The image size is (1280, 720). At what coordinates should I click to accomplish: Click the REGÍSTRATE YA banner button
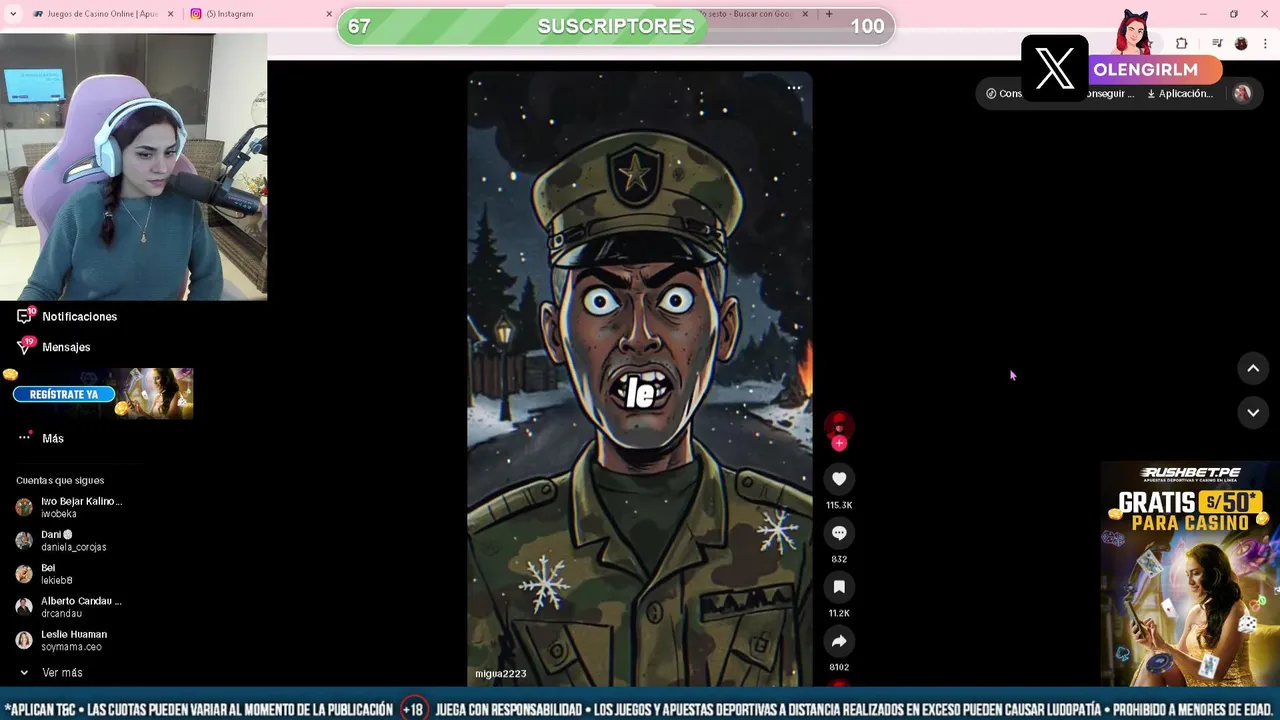tap(64, 394)
